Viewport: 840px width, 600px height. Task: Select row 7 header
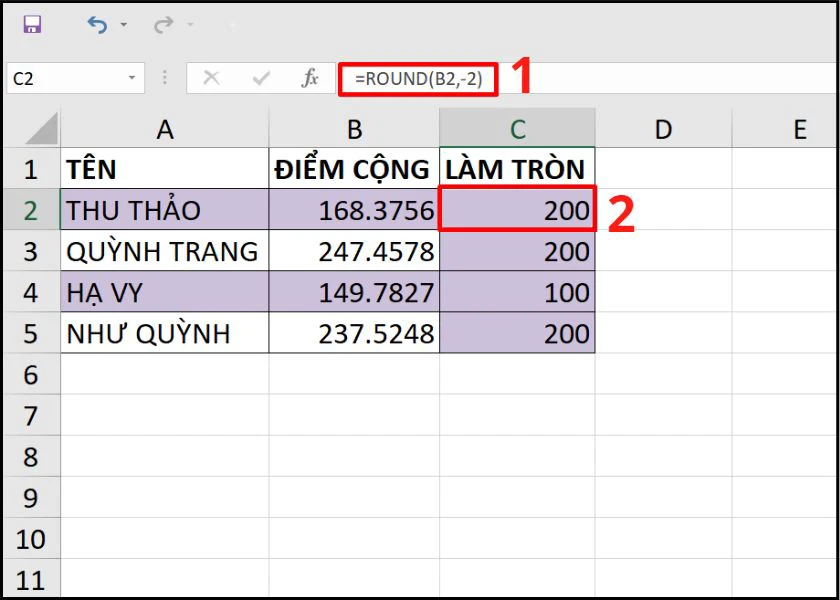coord(31,415)
